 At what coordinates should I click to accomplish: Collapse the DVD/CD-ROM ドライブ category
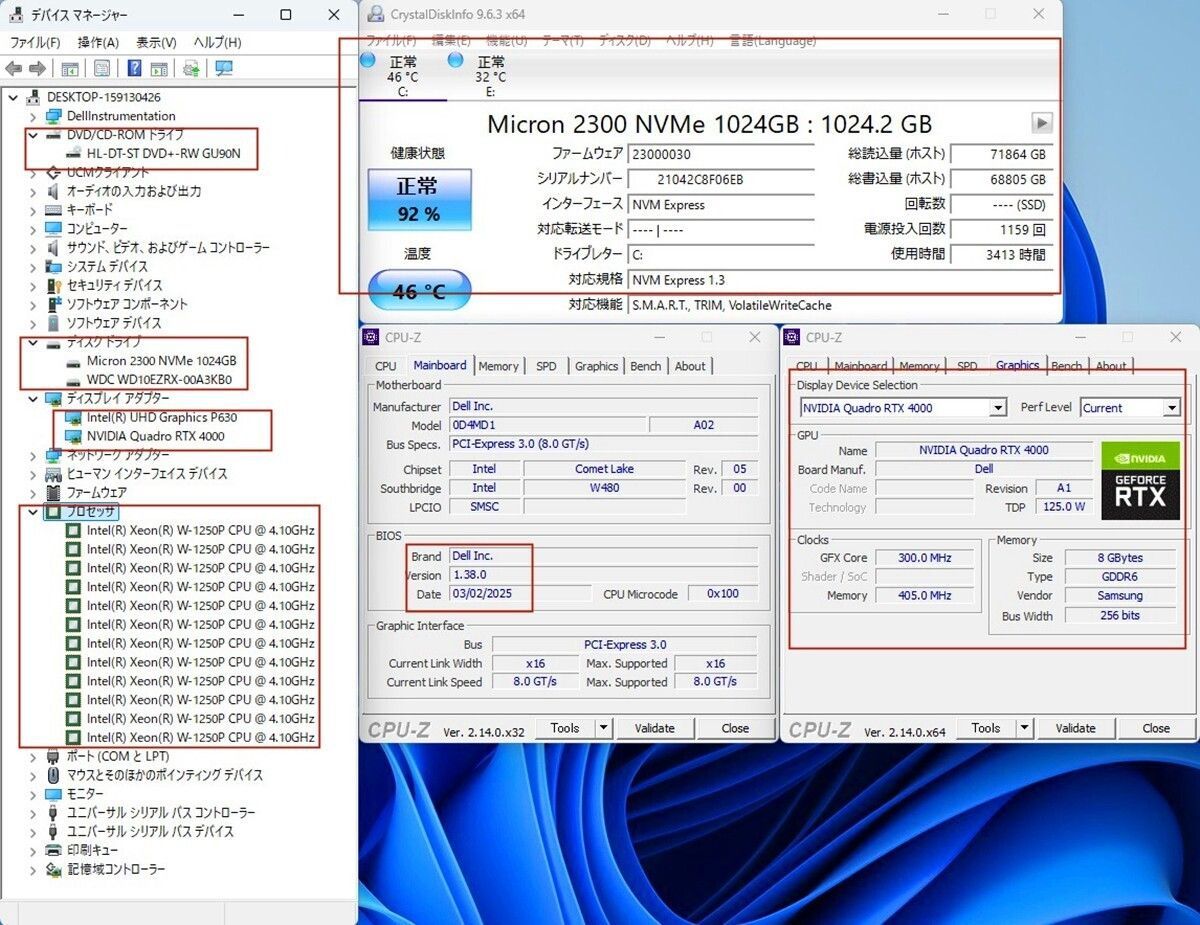click(x=33, y=135)
